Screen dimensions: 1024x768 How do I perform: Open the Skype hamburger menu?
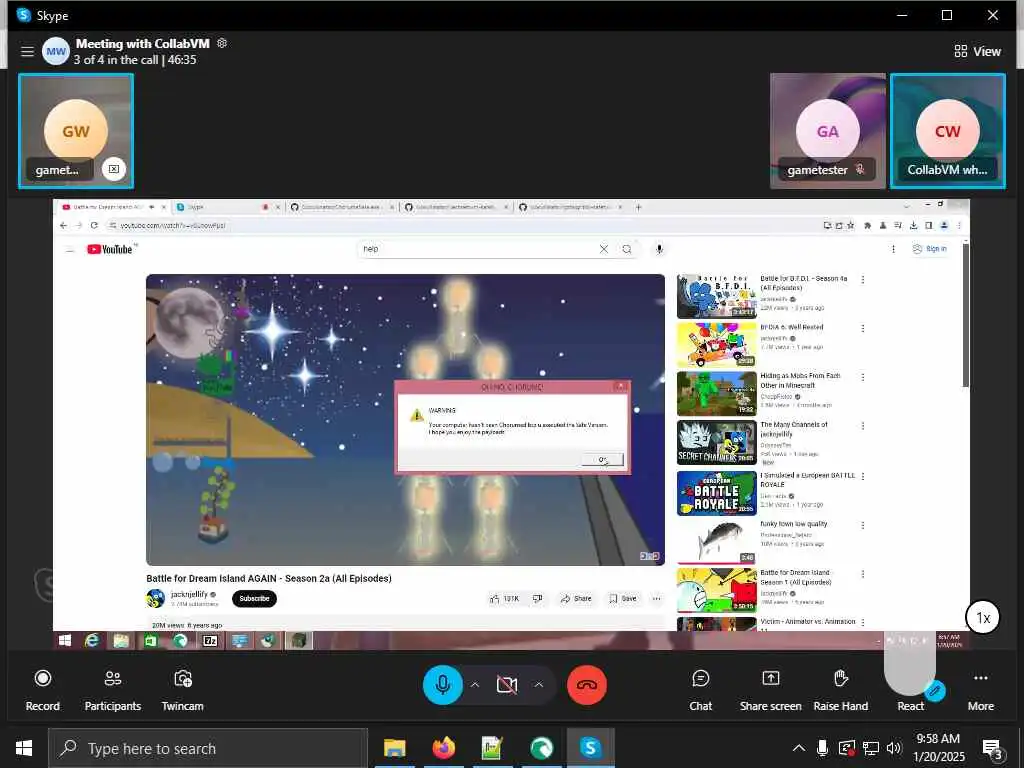(27, 51)
